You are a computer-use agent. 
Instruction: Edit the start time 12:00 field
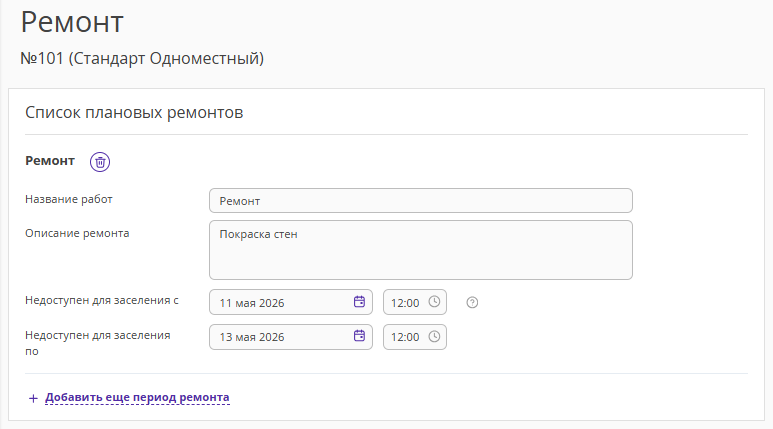(415, 302)
